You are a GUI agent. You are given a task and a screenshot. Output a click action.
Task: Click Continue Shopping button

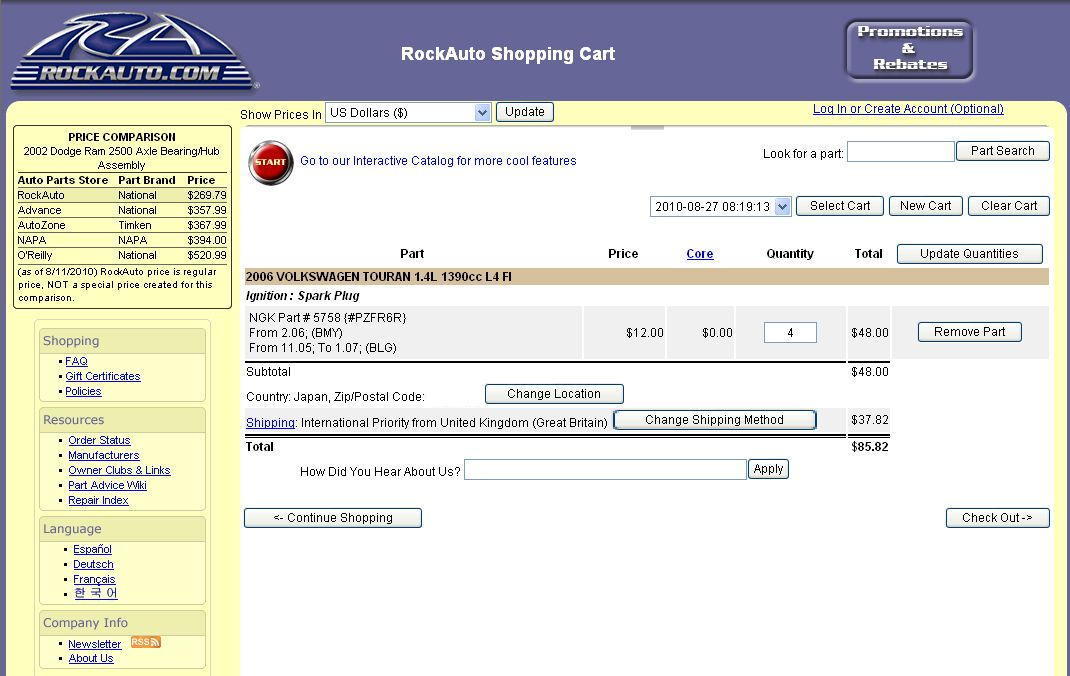click(x=333, y=518)
